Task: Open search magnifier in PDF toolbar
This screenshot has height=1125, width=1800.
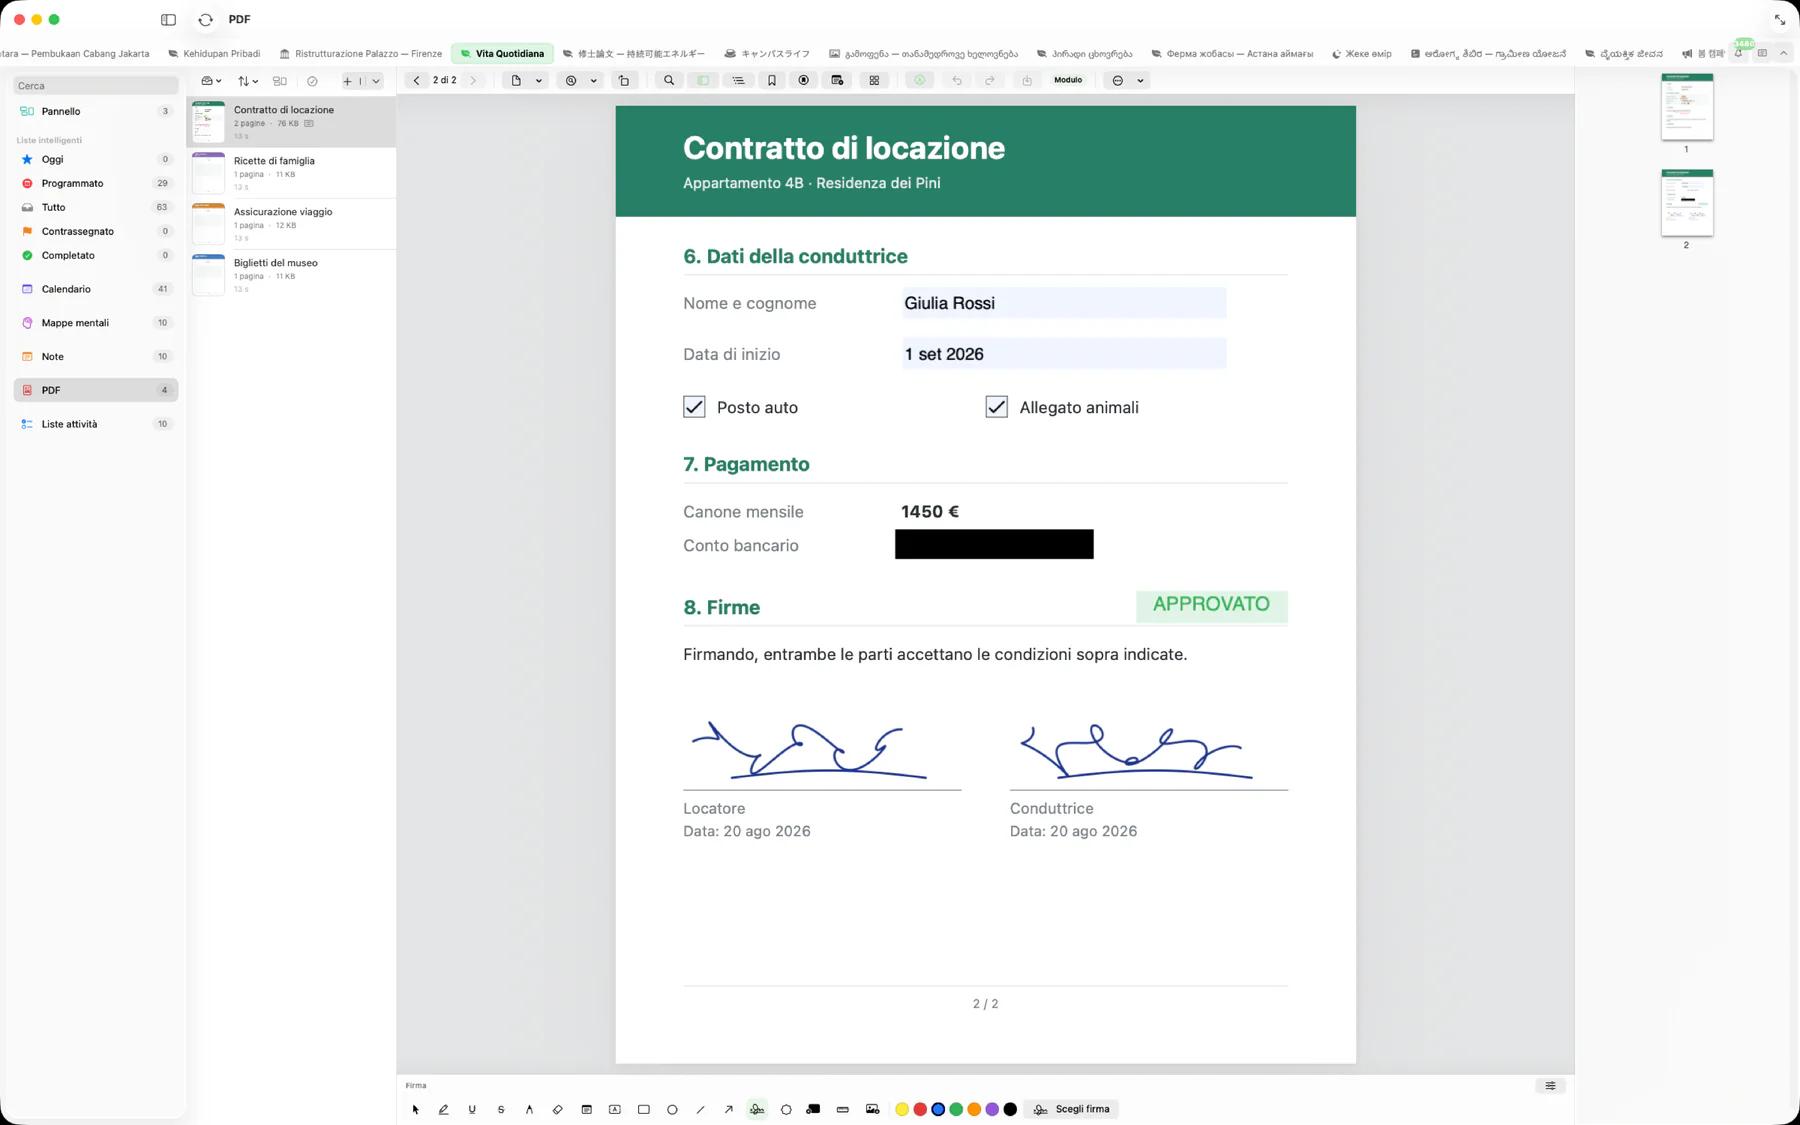Action: (x=669, y=80)
